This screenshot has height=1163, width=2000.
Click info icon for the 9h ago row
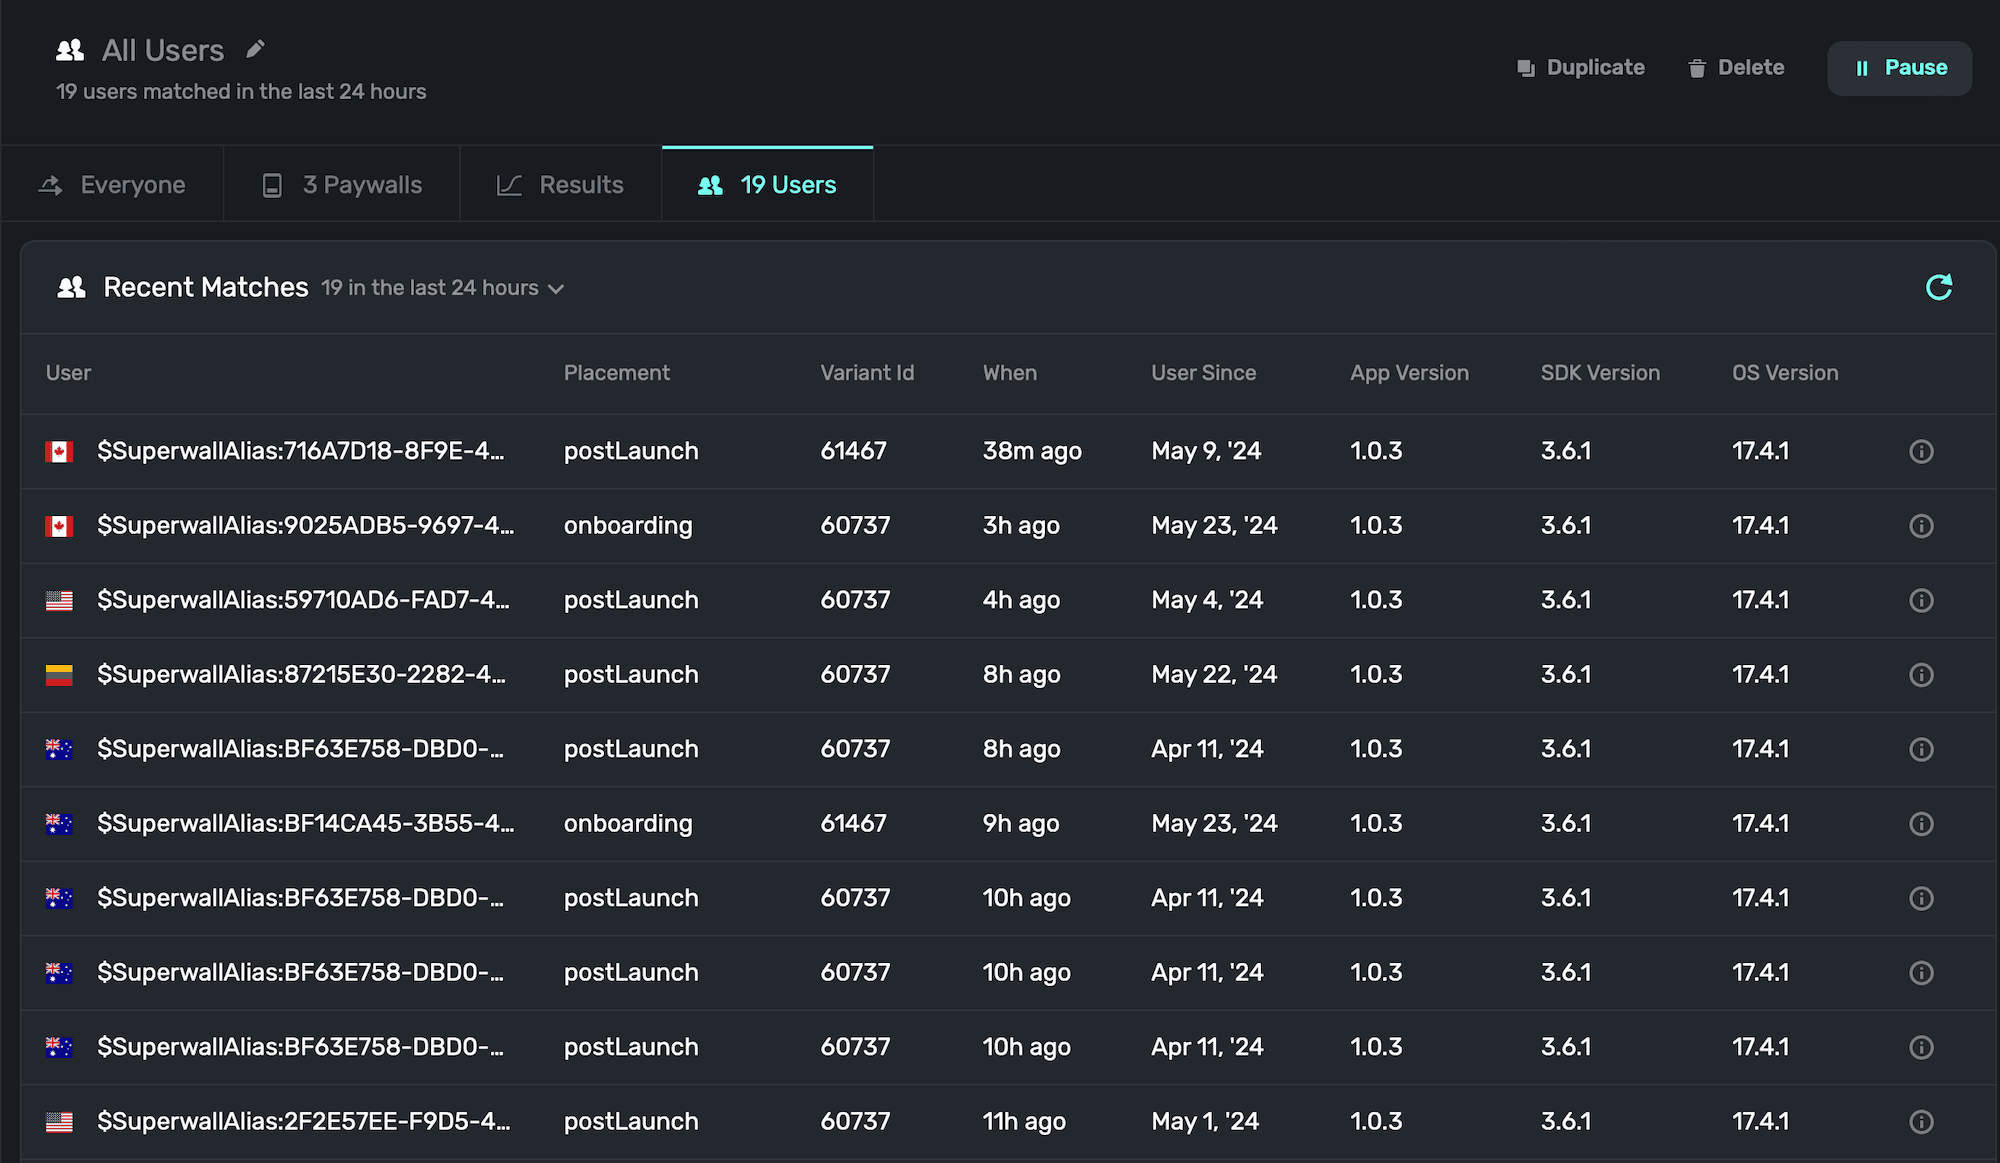point(1920,824)
